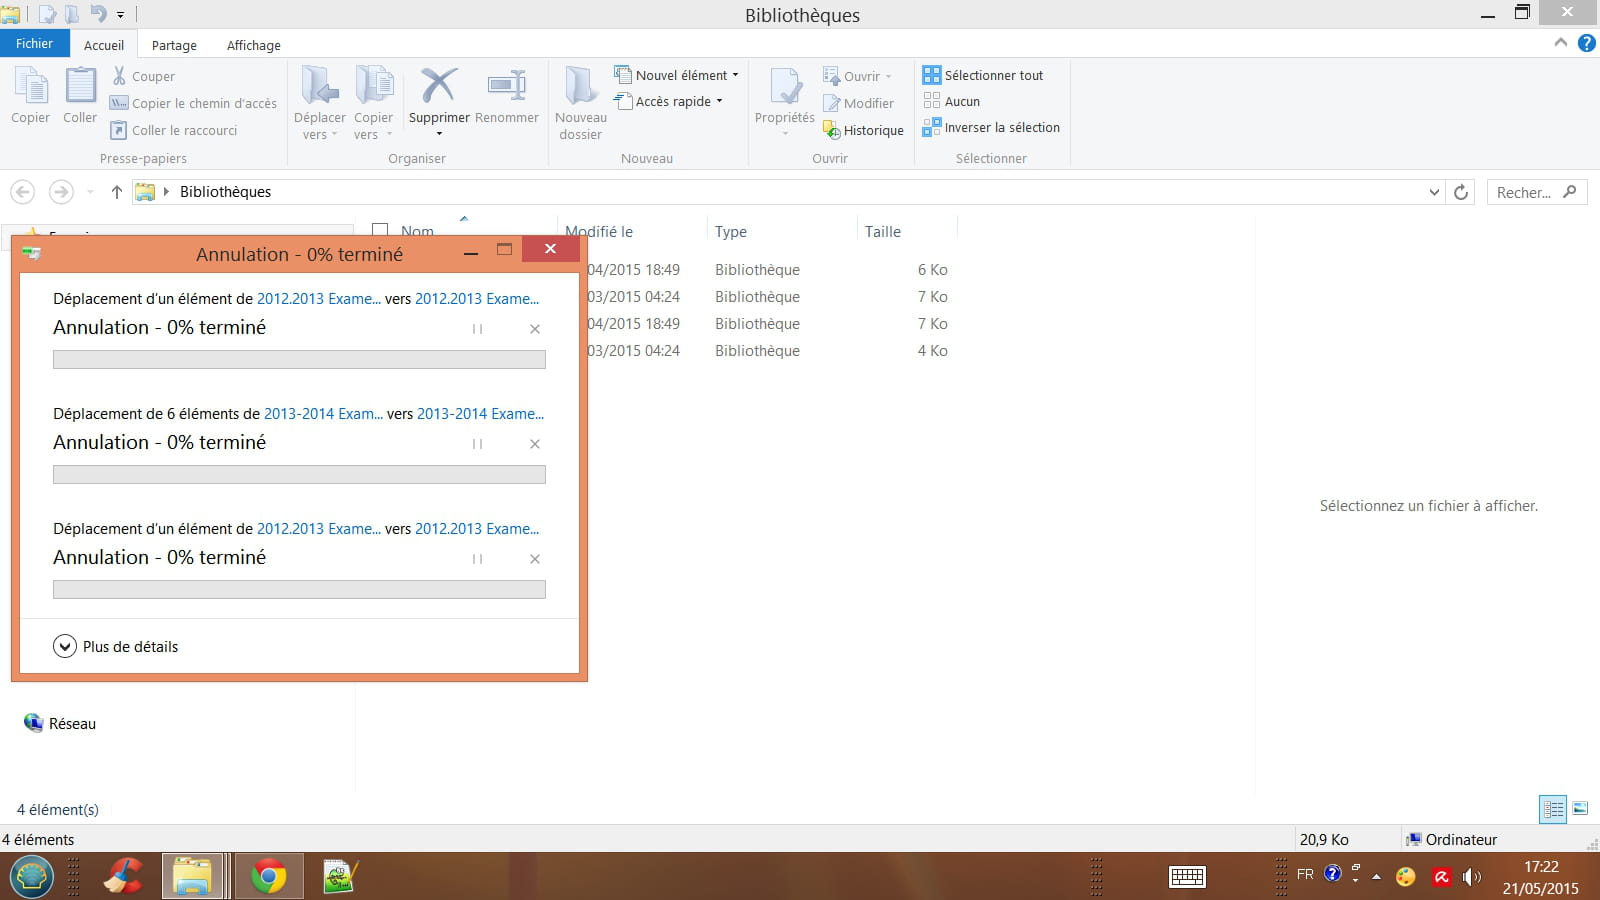The height and width of the screenshot is (900, 1600).
Task: Switch to details view icon at bottom right
Action: pos(1553,809)
